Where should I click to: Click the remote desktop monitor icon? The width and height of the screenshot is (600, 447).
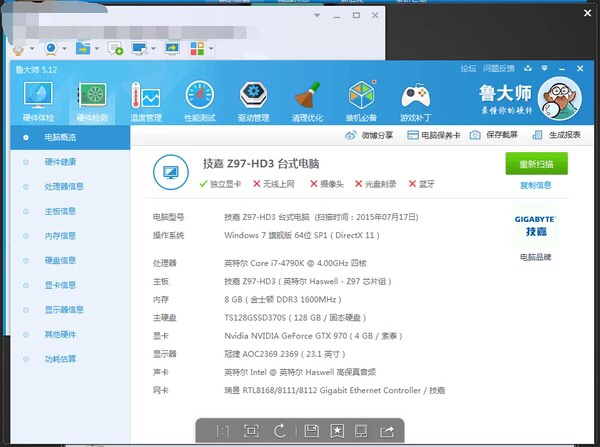click(x=140, y=49)
